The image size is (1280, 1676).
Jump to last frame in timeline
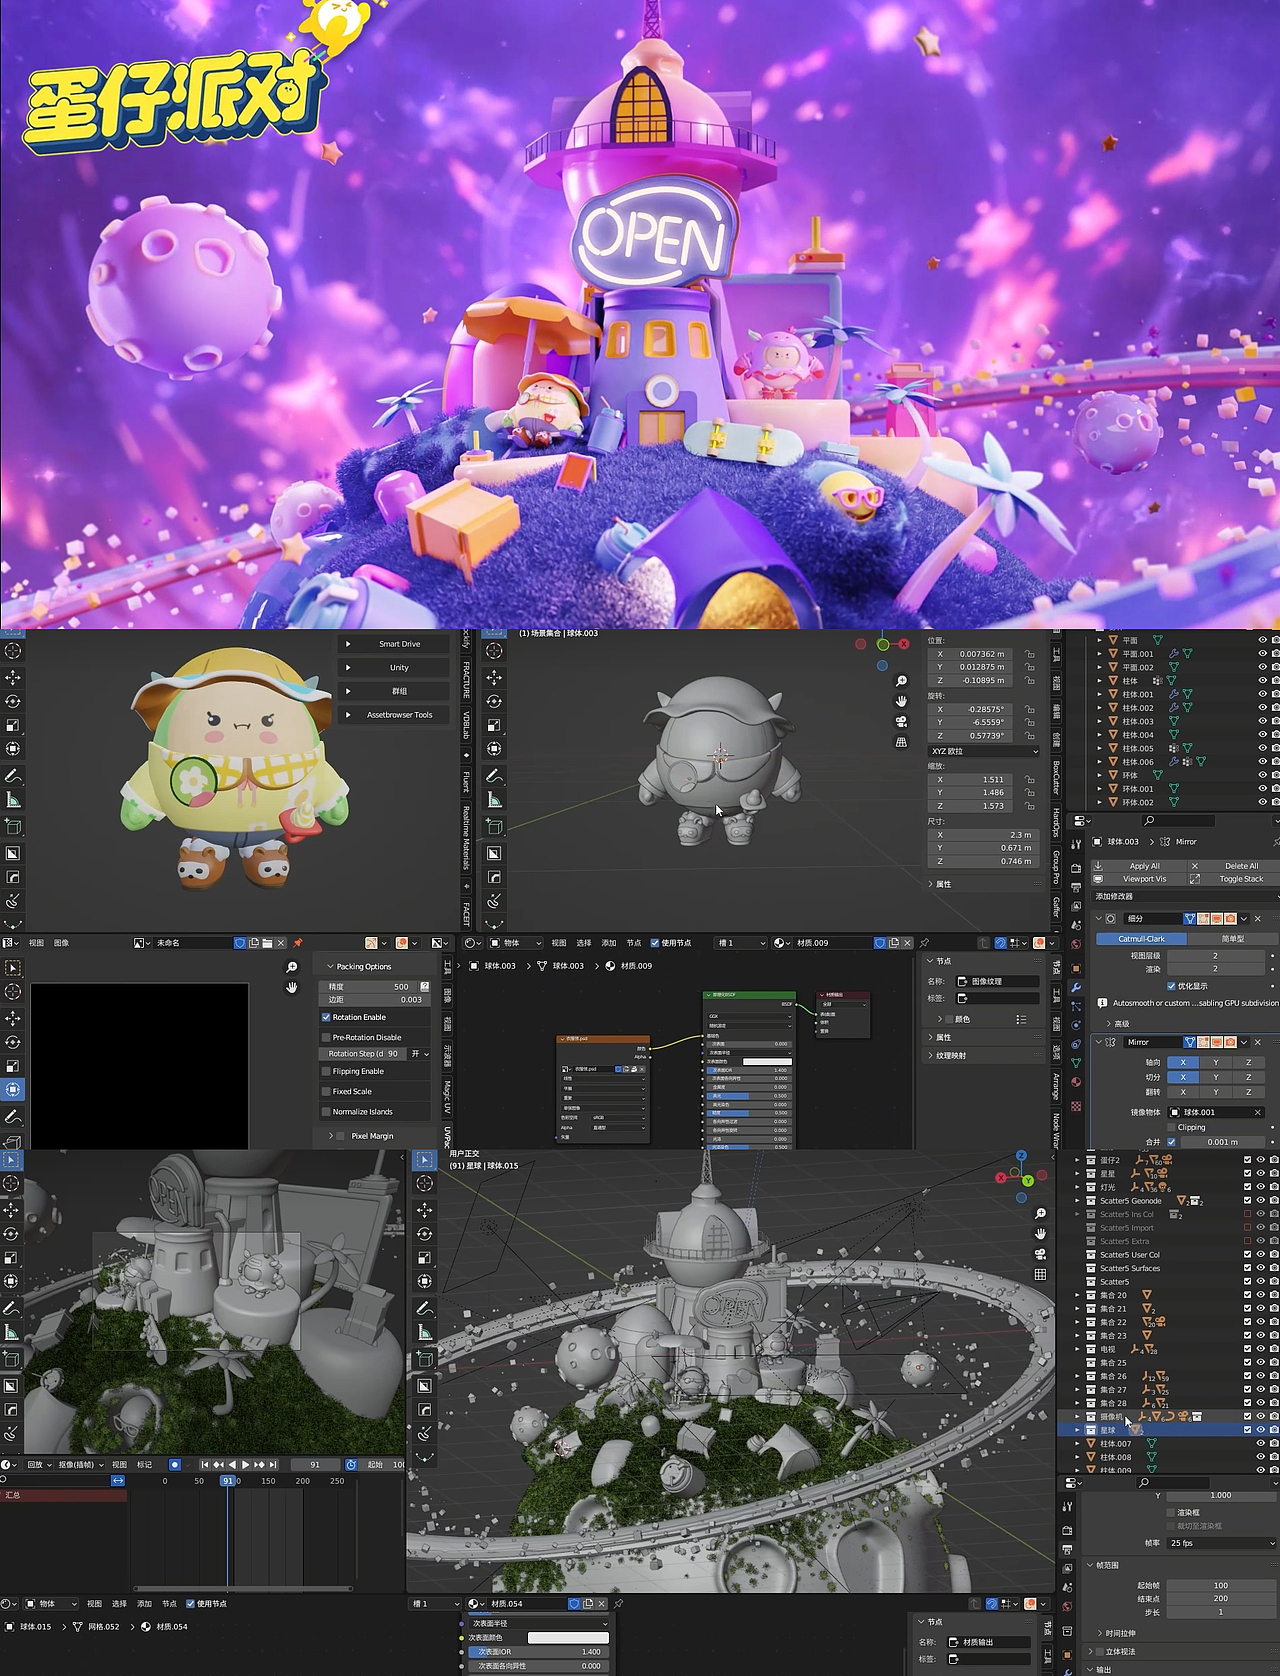[x=273, y=1464]
